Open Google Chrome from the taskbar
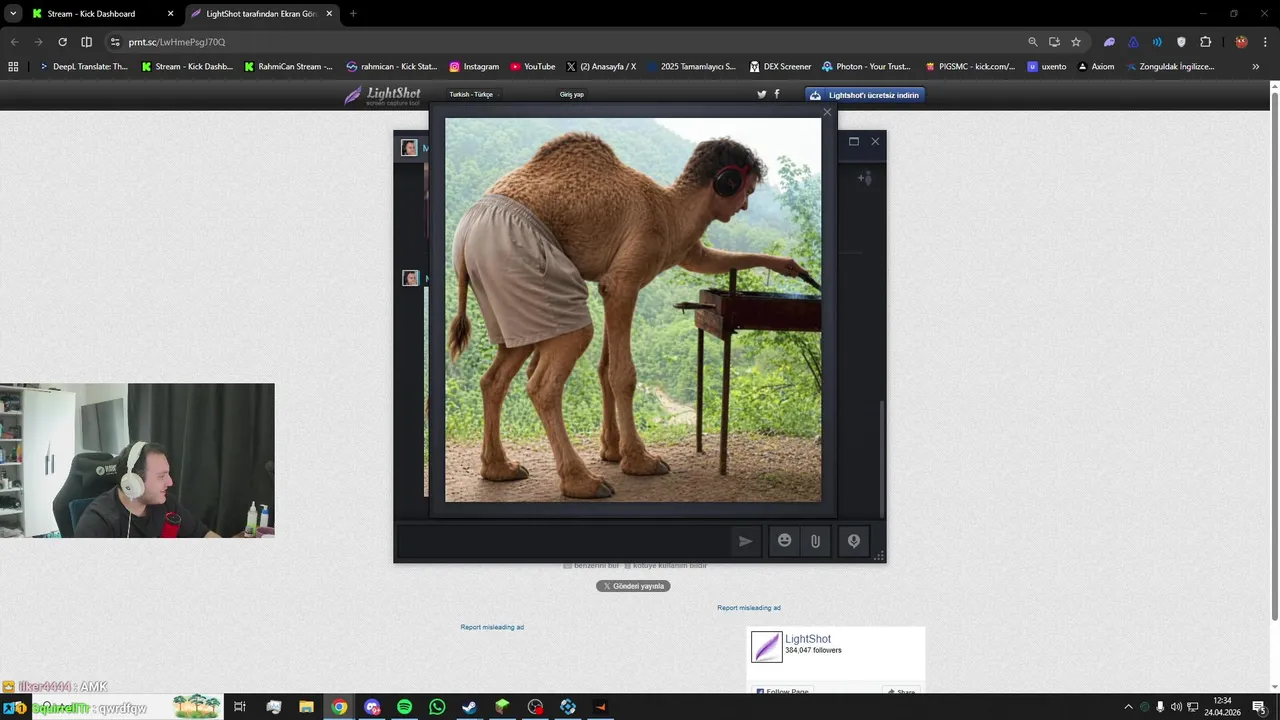 click(339, 707)
